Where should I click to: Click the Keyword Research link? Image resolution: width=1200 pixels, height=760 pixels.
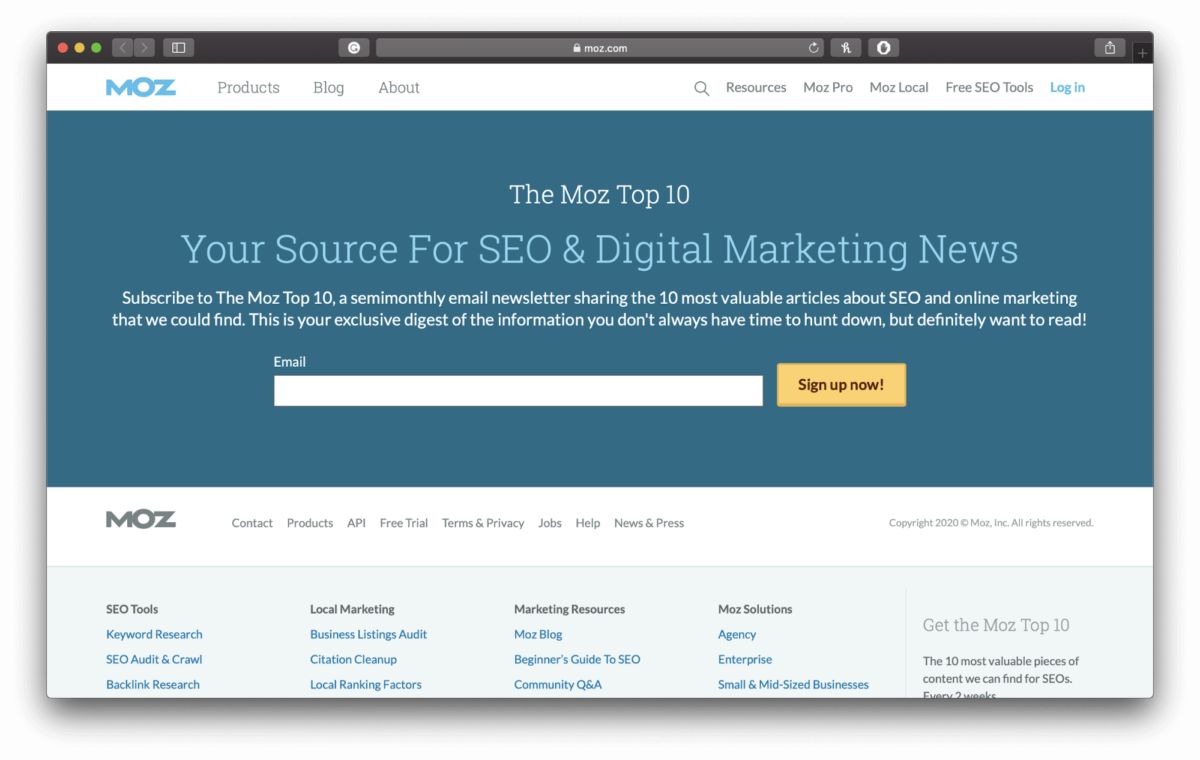(x=154, y=634)
